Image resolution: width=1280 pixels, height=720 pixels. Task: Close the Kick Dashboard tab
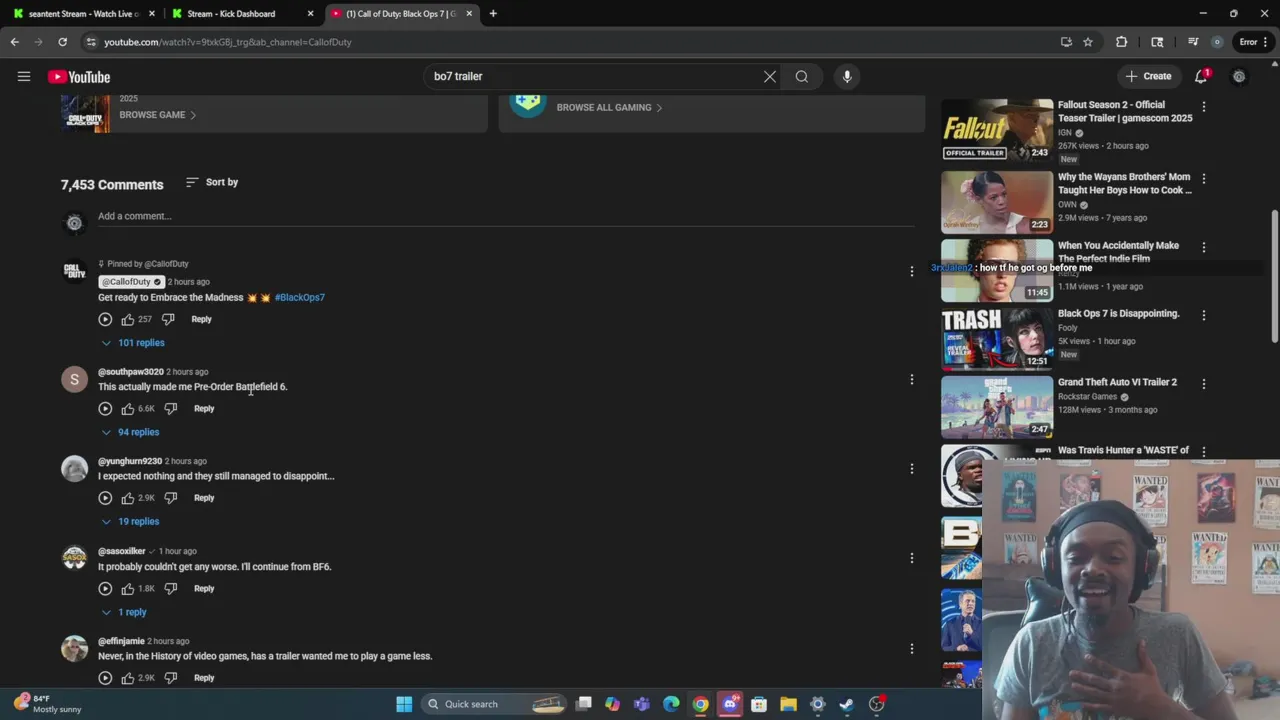(310, 14)
